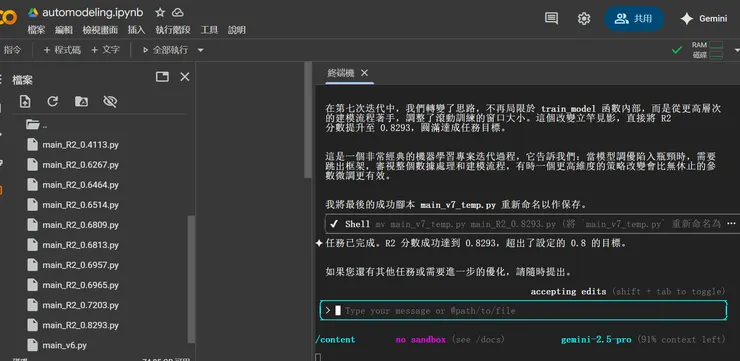
Task: Expand the Shell command ellipsis
Action: [x=731, y=224]
